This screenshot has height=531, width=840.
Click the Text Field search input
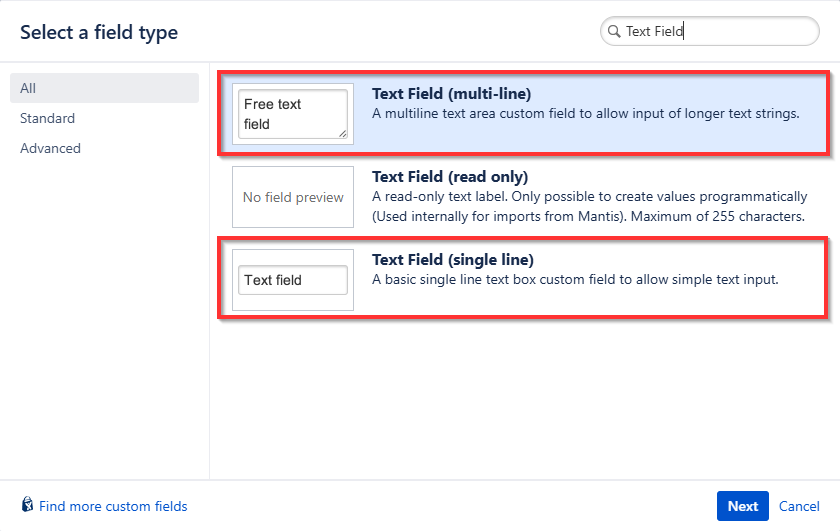click(x=715, y=32)
